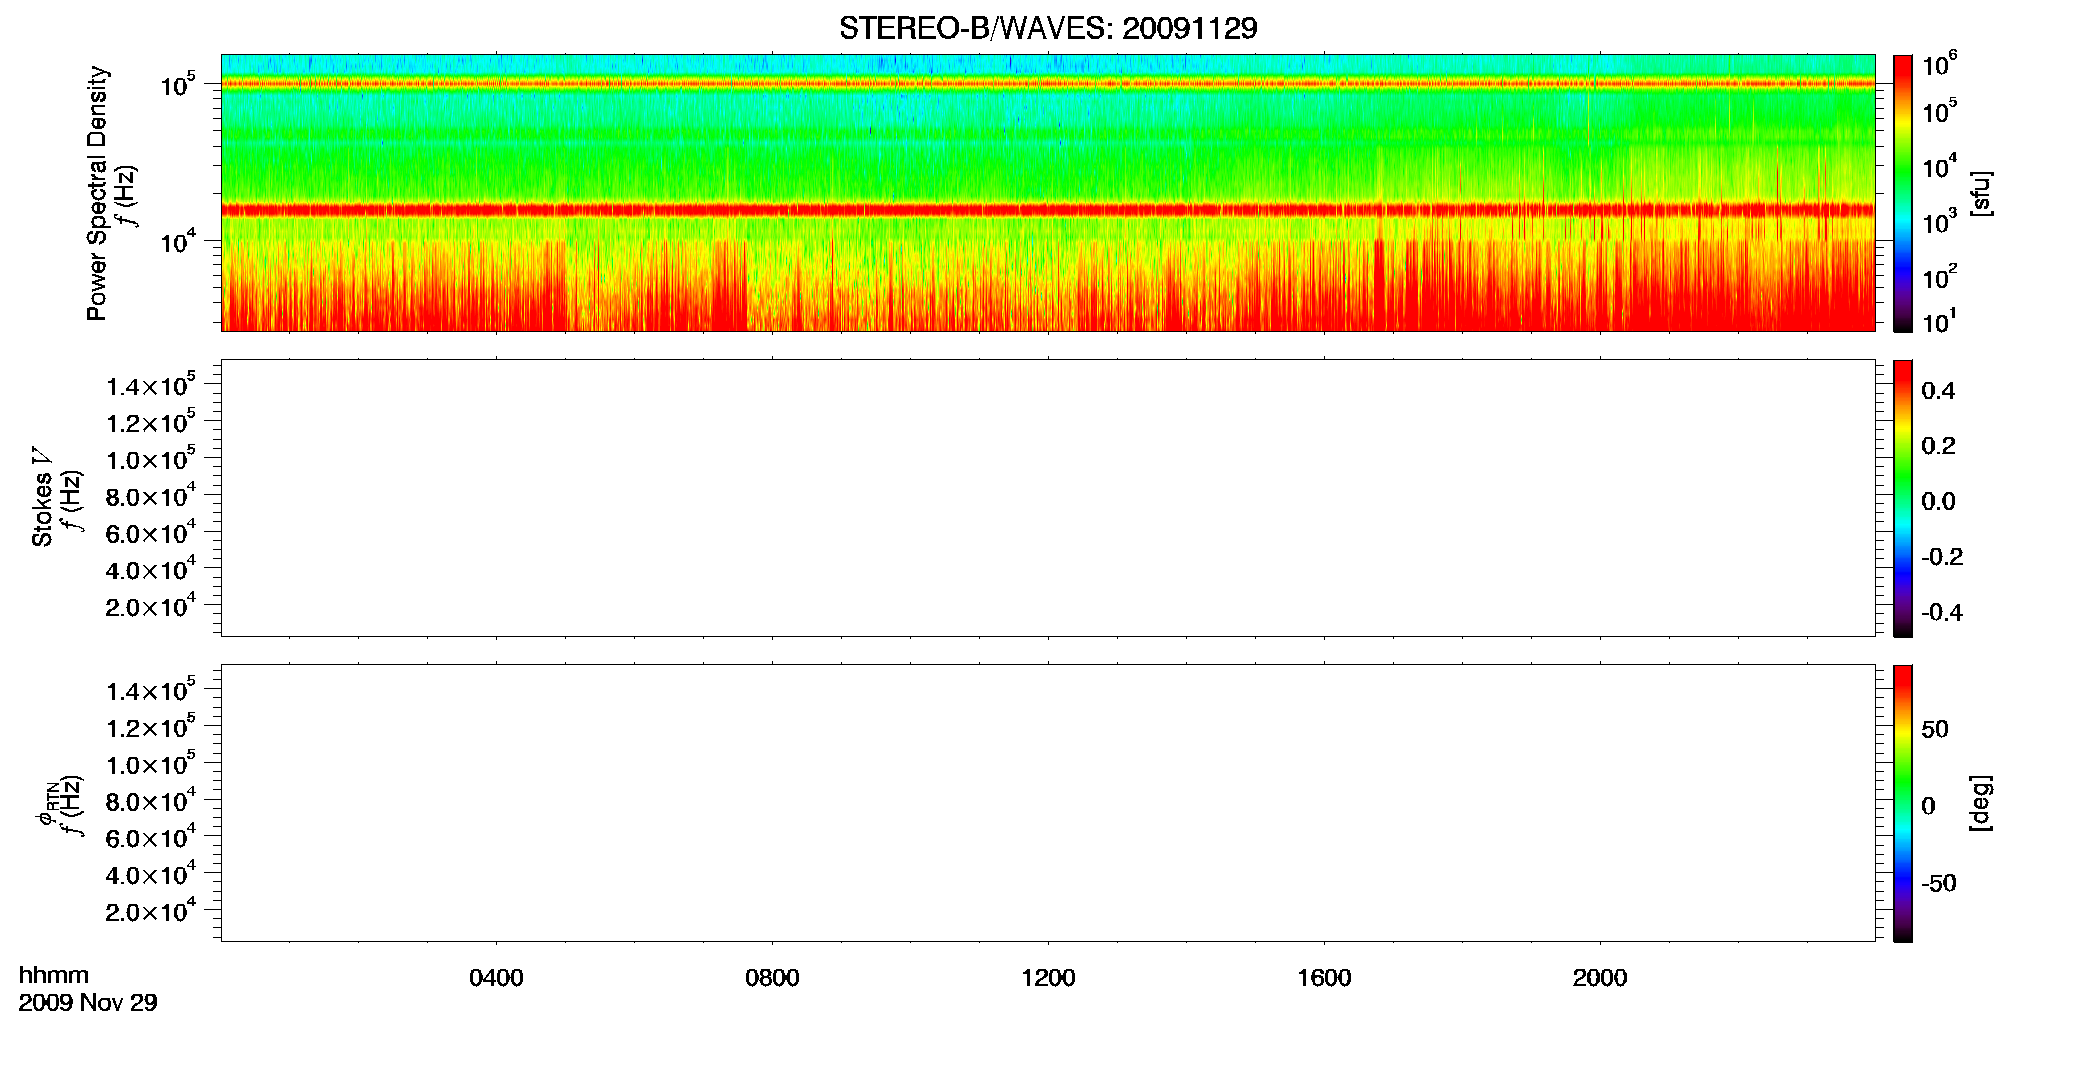
Task: Select the power spectral density color bar
Action: (1903, 193)
